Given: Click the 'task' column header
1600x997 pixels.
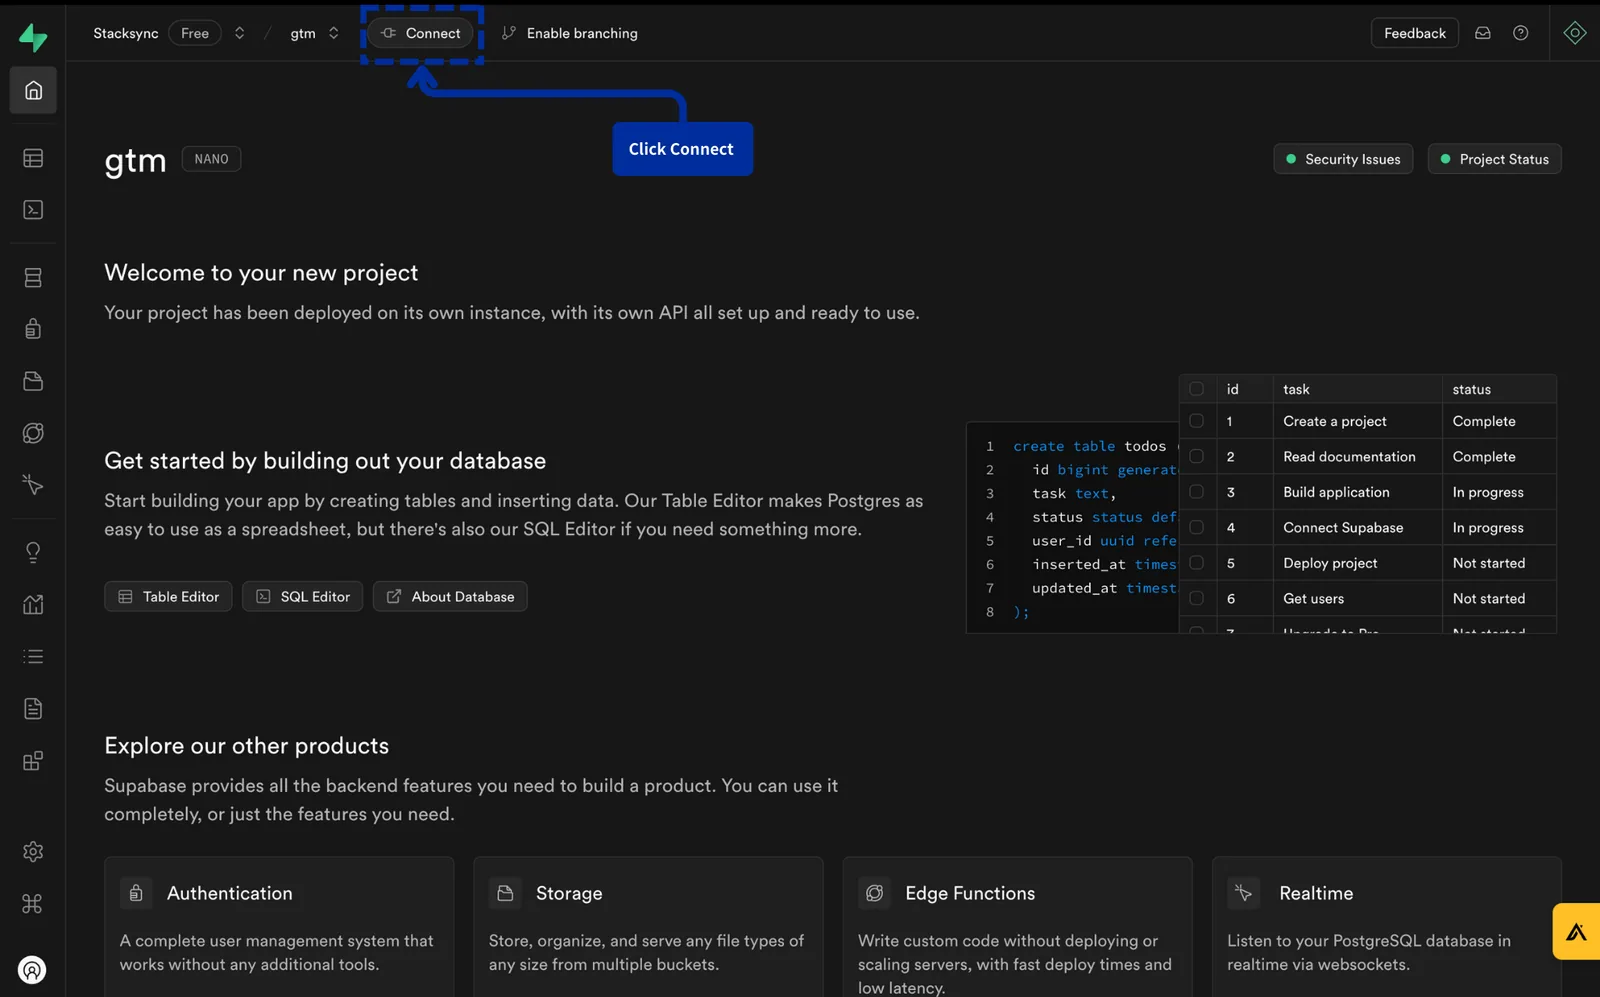Looking at the screenshot, I should [1357, 389].
